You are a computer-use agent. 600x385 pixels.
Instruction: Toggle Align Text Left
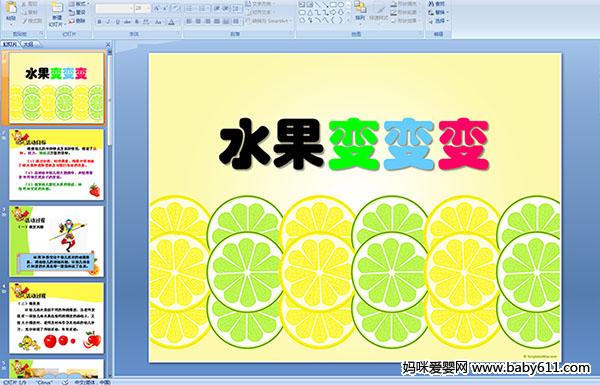pyautogui.click(x=189, y=21)
